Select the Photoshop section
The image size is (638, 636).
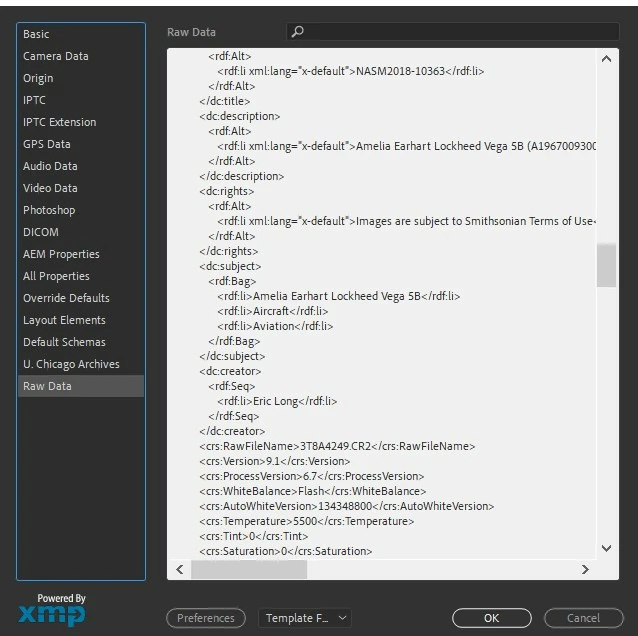pos(81,210)
